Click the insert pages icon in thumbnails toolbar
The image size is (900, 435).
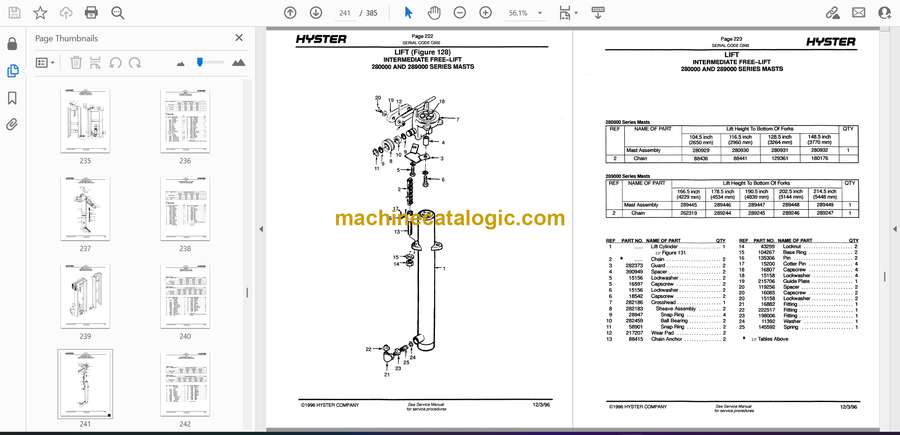coord(95,63)
